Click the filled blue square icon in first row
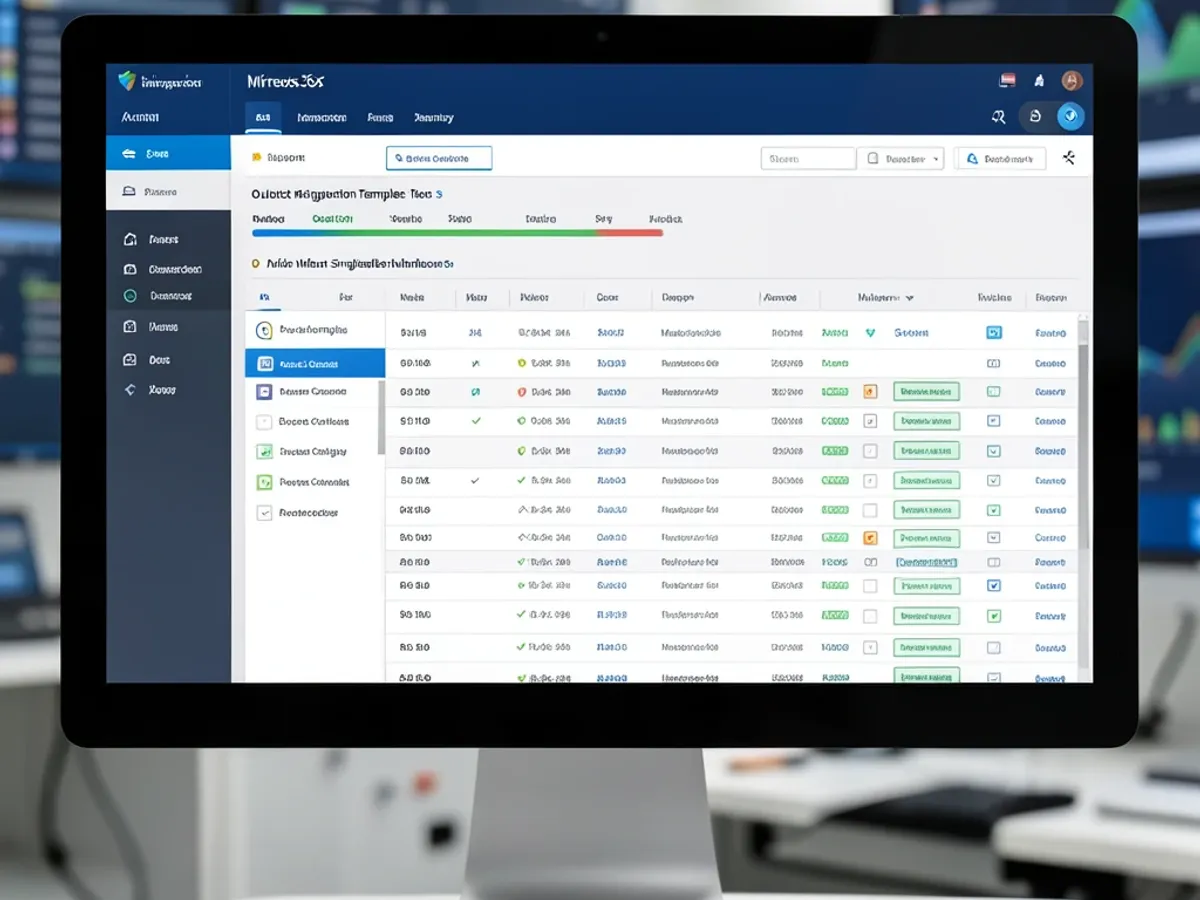Image resolution: width=1200 pixels, height=900 pixels. (994, 333)
